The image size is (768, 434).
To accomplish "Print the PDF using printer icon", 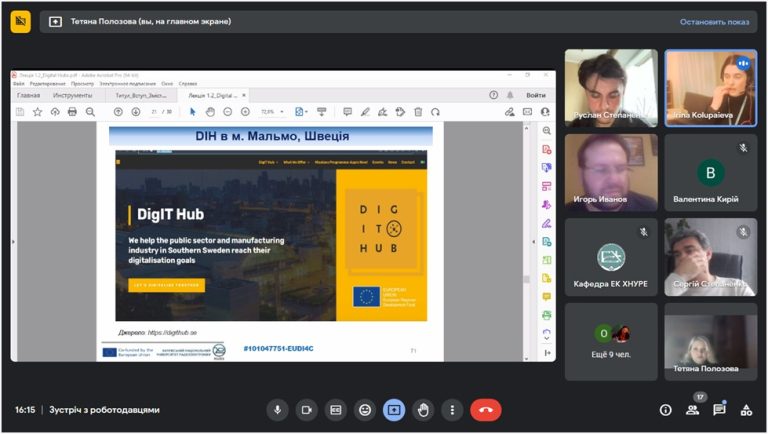I will coord(72,112).
